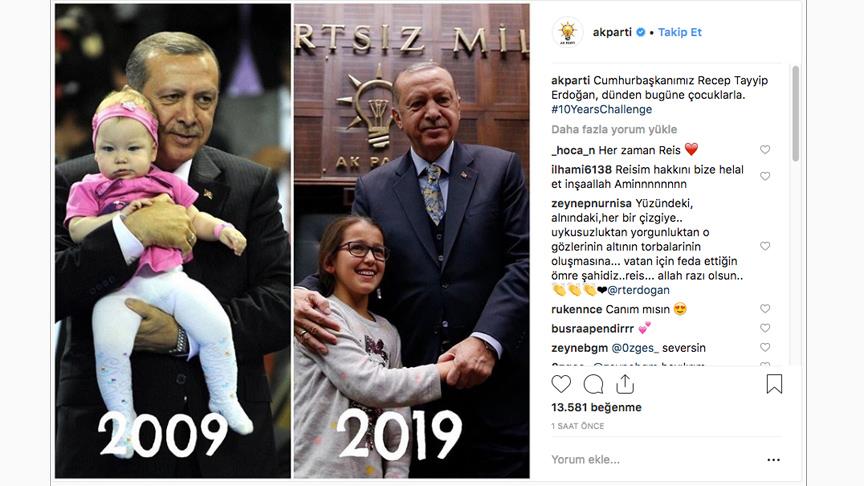Follow the account via Takip Et

tap(680, 32)
